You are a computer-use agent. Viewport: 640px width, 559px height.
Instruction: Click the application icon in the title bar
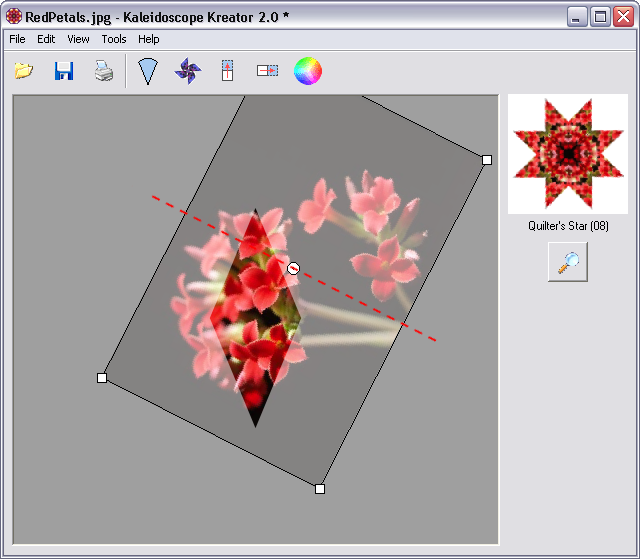[14, 16]
